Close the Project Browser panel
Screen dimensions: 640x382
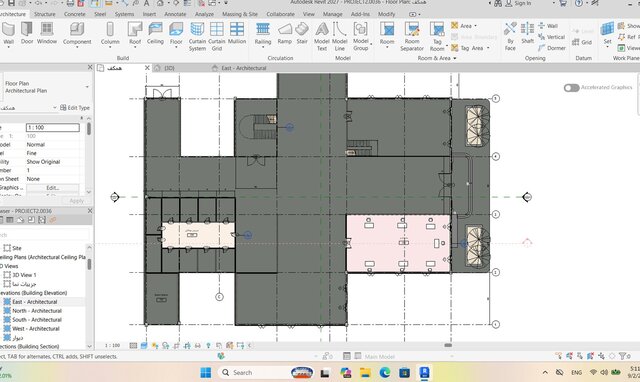tap(90, 211)
